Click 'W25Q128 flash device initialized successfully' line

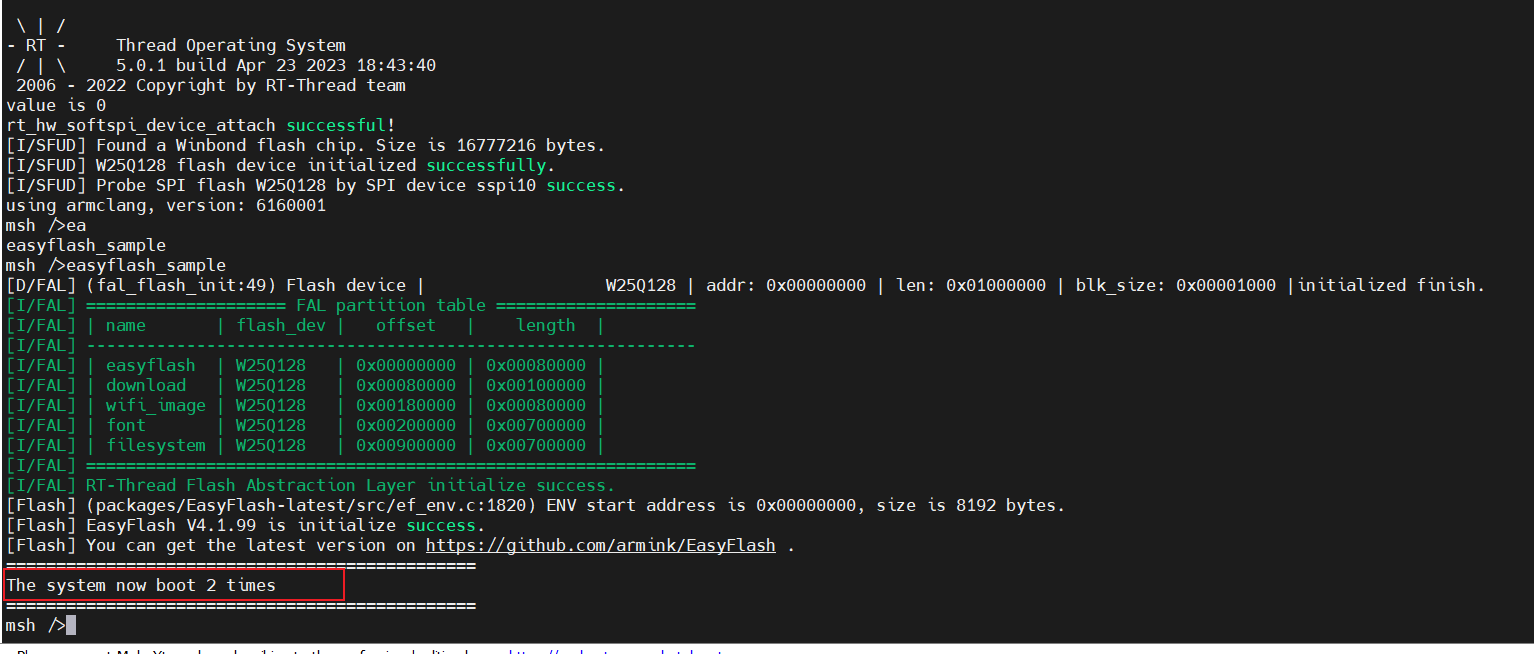tap(281, 166)
